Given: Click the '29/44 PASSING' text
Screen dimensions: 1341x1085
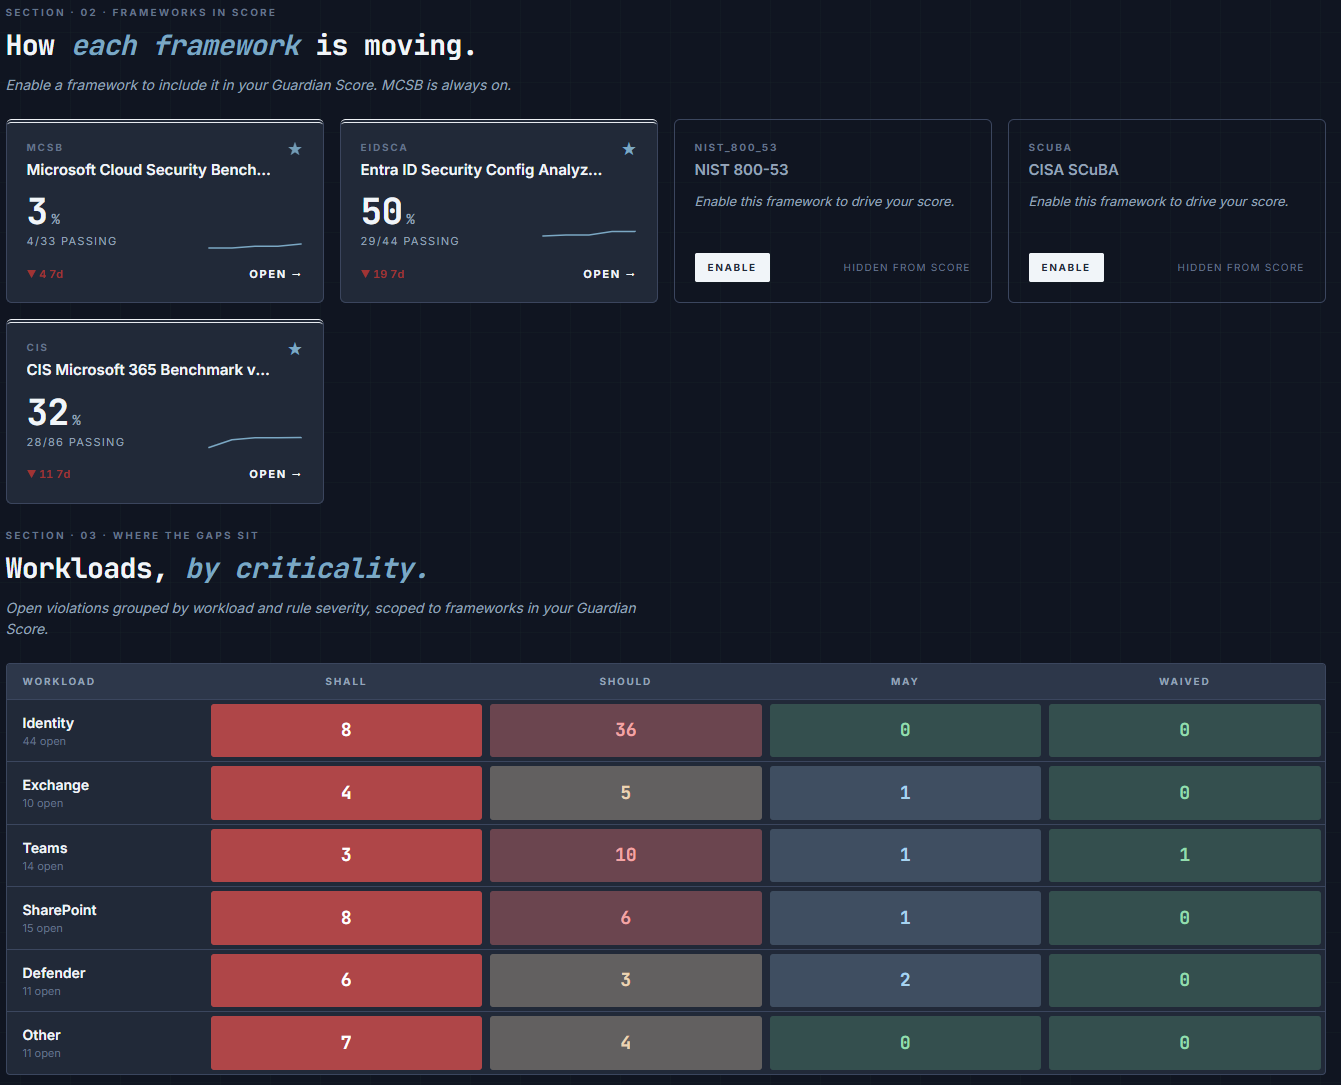Looking at the screenshot, I should (410, 241).
